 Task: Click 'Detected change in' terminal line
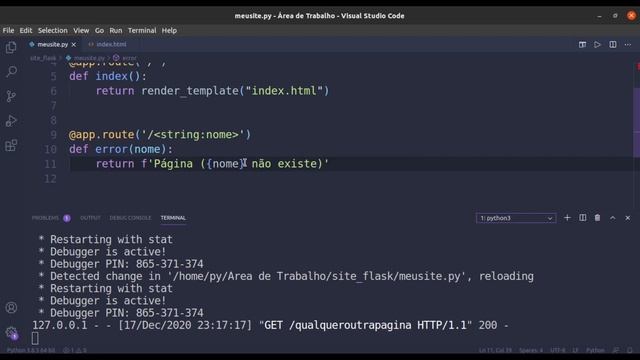tap(286, 276)
